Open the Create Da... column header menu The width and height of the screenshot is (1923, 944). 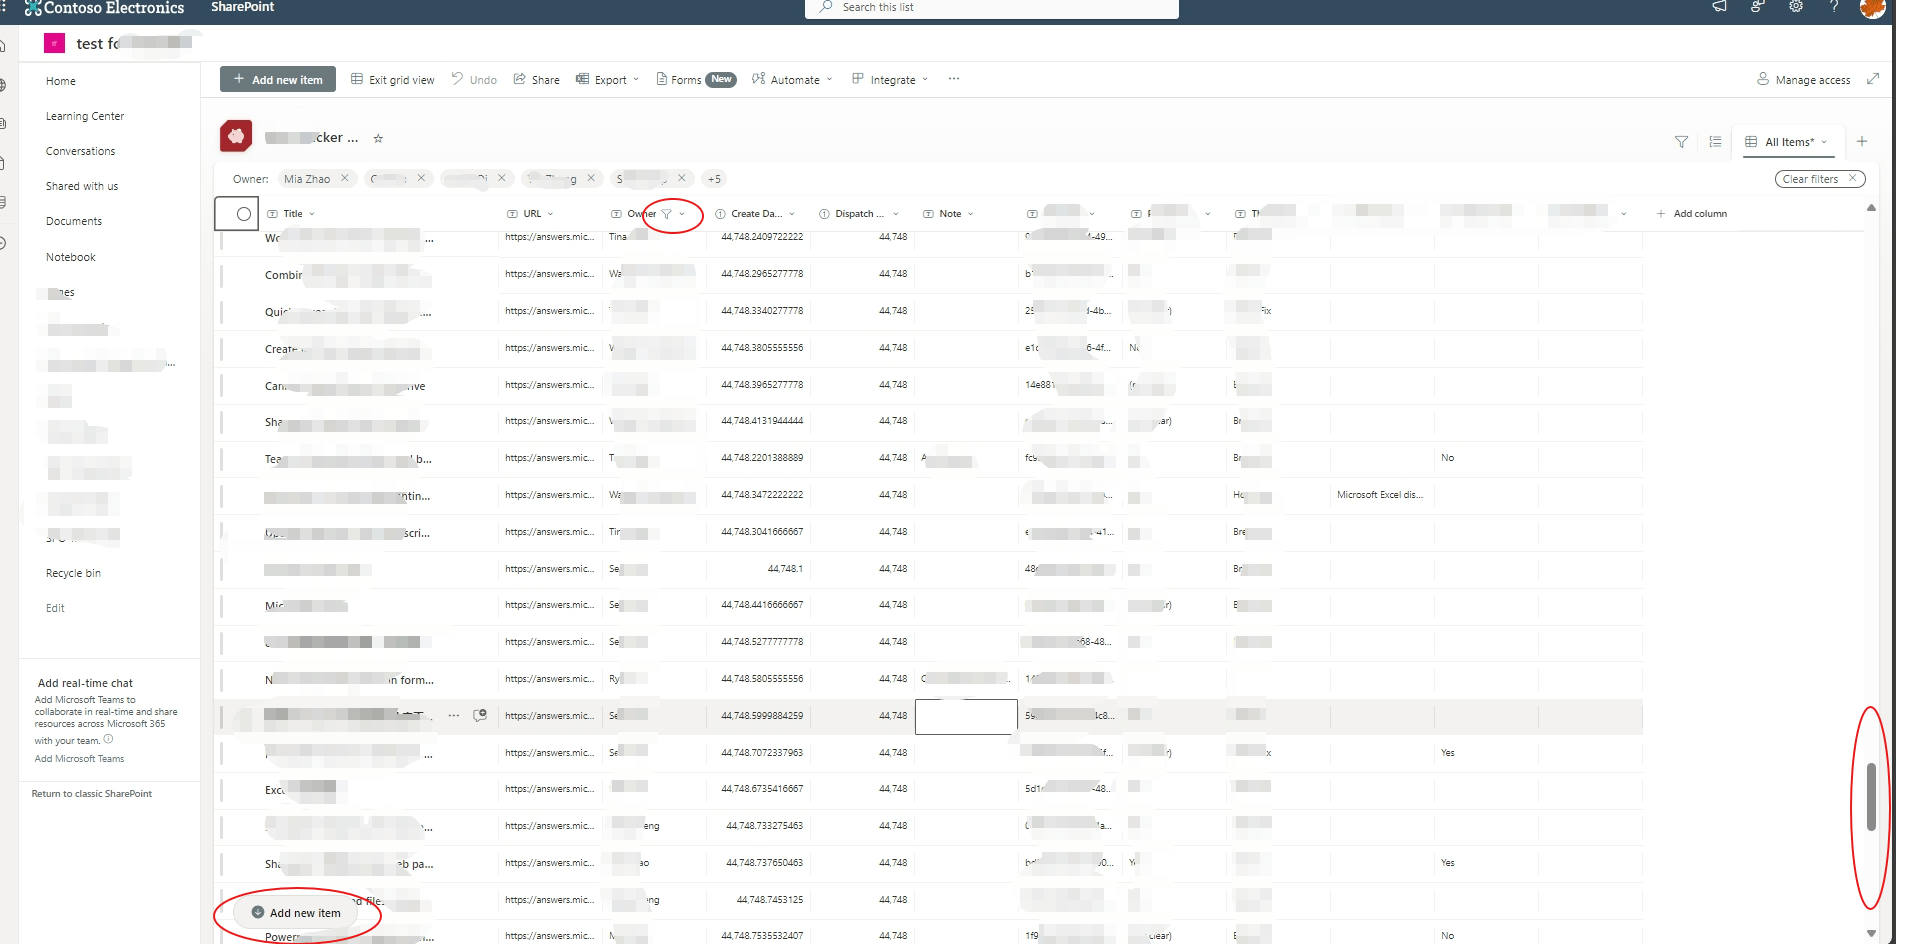(x=755, y=214)
